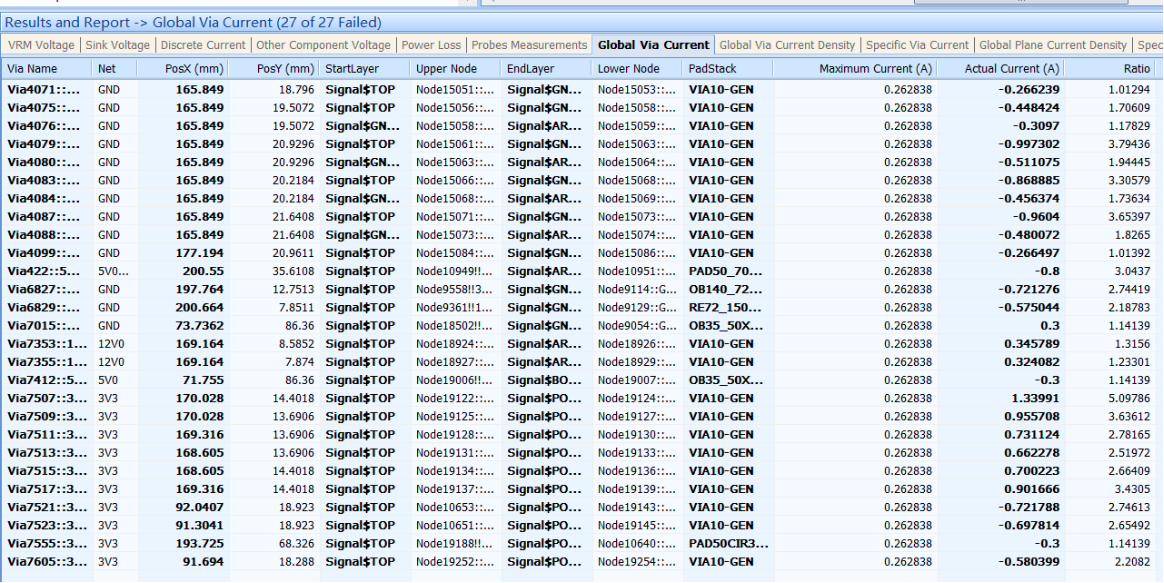Click the Upper Node column header
This screenshot has height=583, width=1164.
455,68
